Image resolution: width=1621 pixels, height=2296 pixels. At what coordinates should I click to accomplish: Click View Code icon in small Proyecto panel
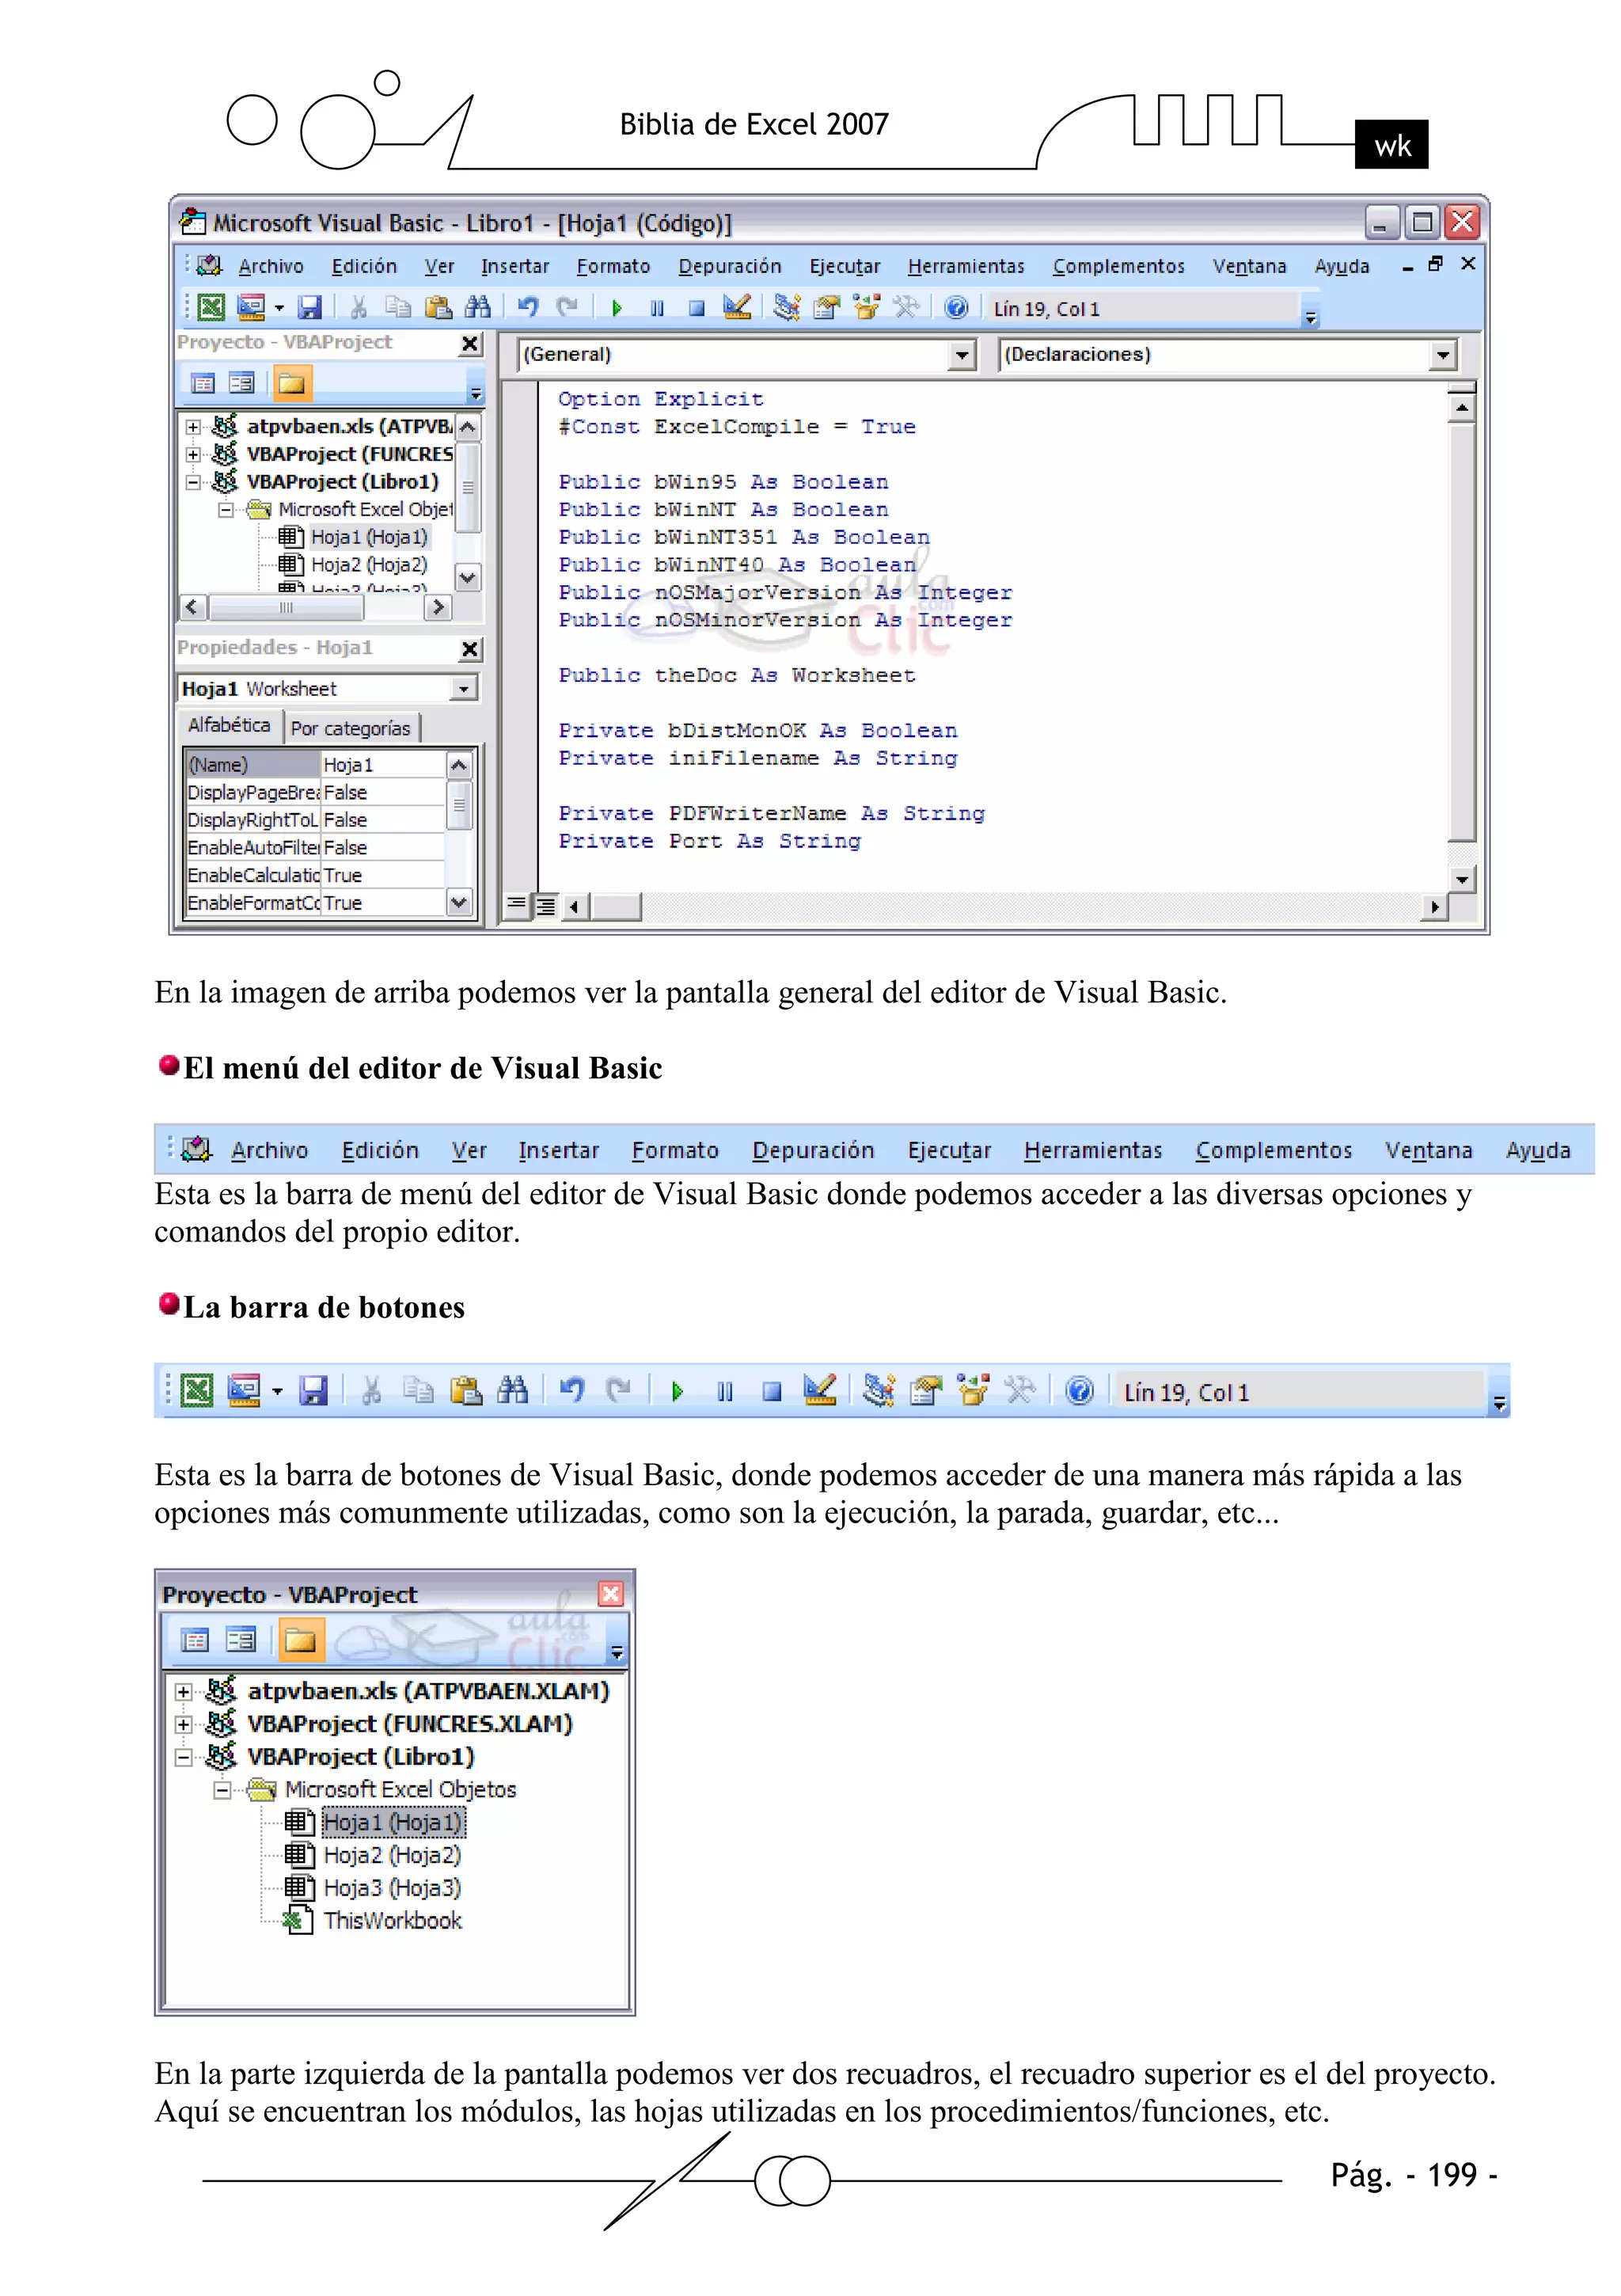pyautogui.click(x=203, y=383)
